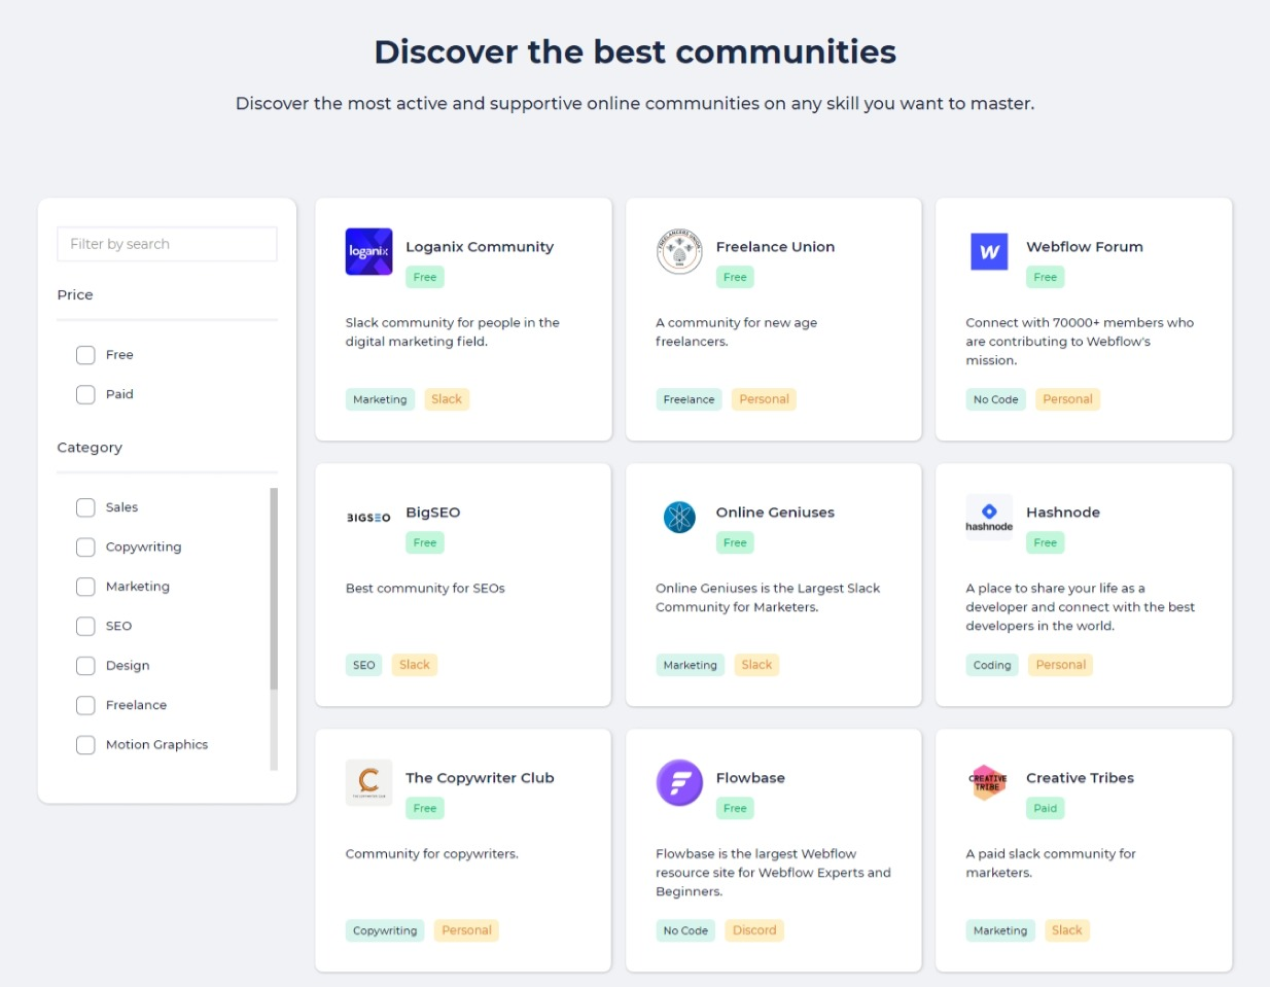
Task: Open the Flowbase card title
Action: [x=750, y=778]
